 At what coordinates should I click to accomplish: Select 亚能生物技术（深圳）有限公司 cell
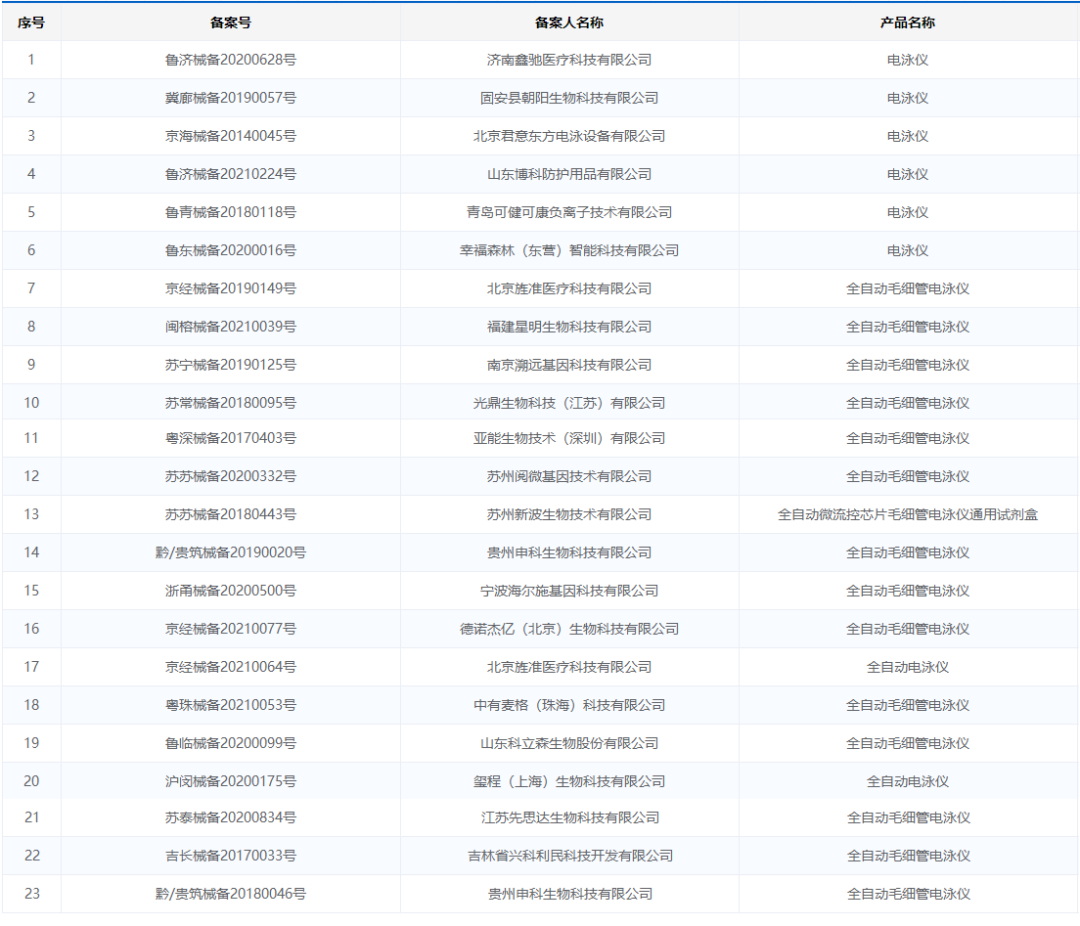click(569, 438)
